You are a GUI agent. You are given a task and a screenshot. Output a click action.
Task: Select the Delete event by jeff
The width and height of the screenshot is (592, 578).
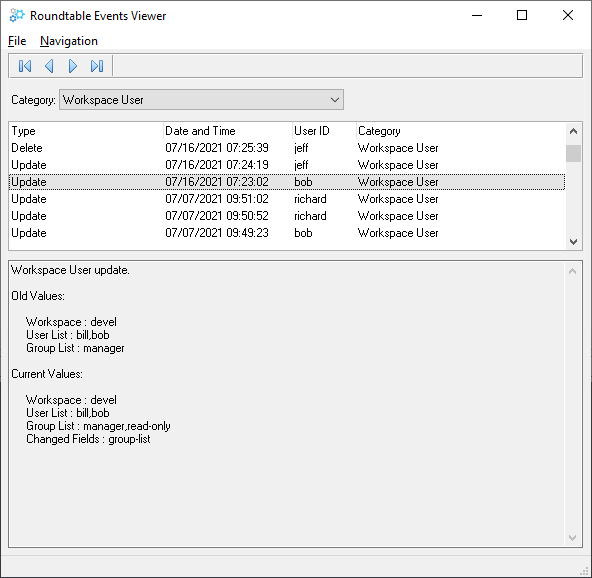[287, 148]
